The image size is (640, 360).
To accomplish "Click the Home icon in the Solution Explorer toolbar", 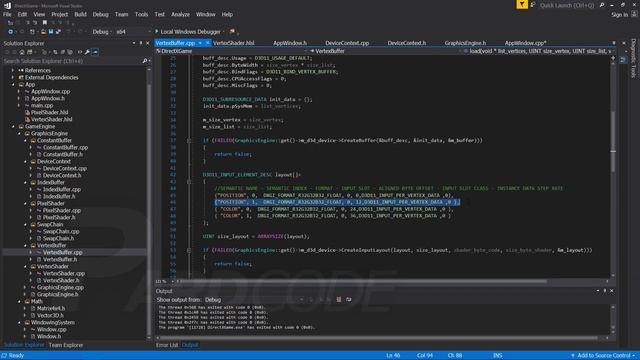I will point(22,52).
